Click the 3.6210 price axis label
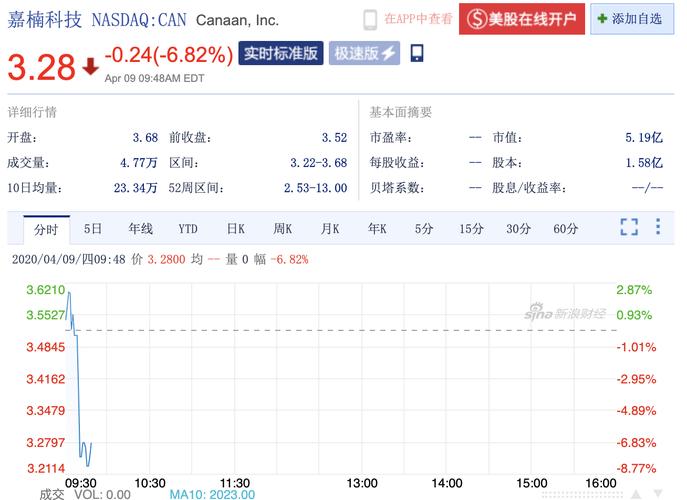The height and width of the screenshot is (500, 687). coord(46,290)
